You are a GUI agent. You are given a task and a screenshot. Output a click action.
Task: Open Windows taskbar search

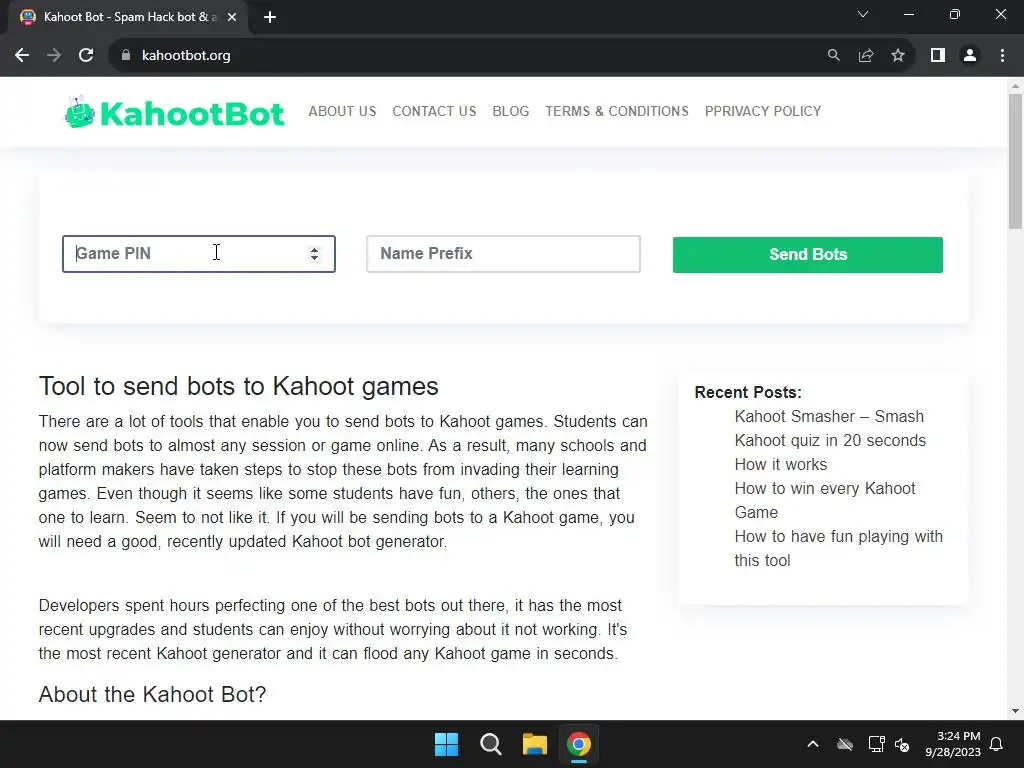point(490,744)
